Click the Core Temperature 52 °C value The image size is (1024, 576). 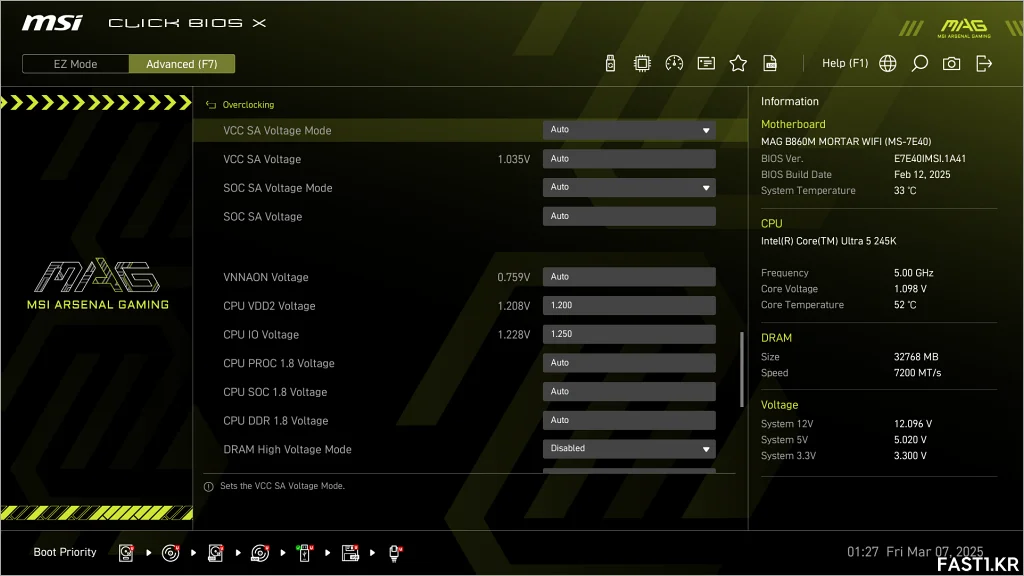click(904, 305)
